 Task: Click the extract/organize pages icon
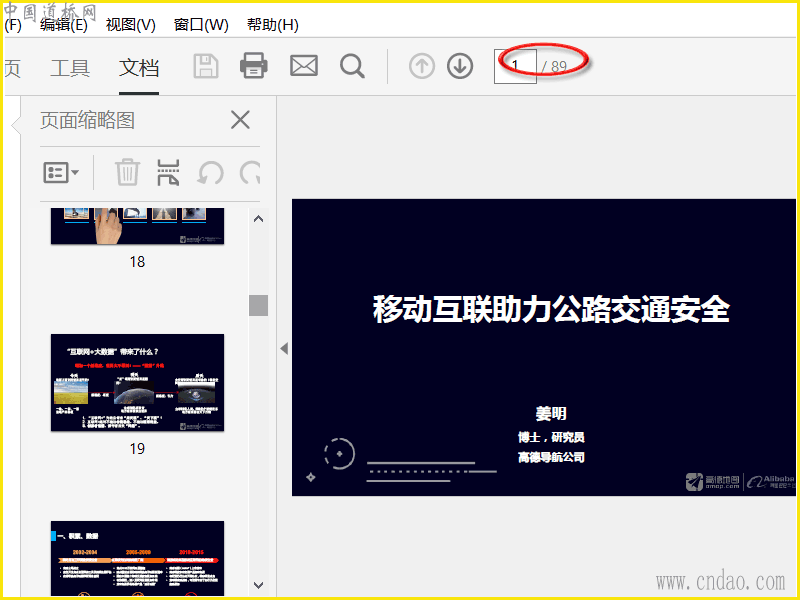[x=168, y=172]
